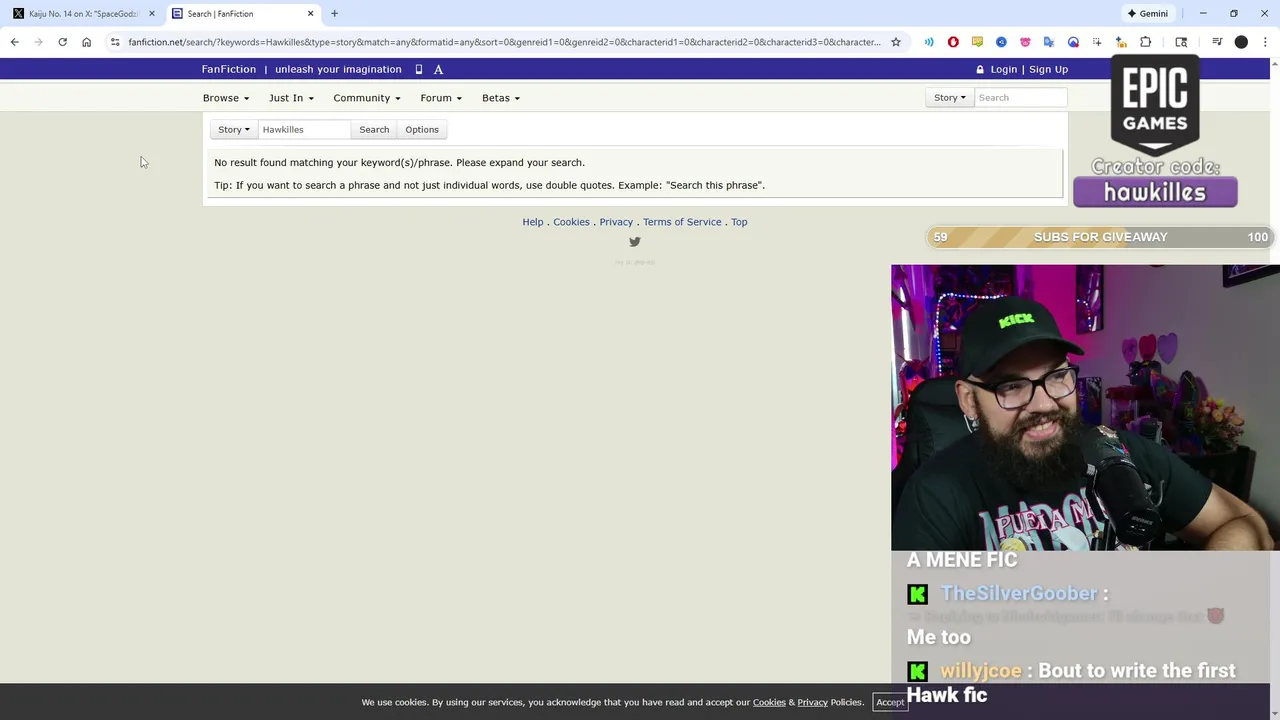The image size is (1280, 720).
Task: Bookmark this page with the star icon
Action: pos(896,42)
